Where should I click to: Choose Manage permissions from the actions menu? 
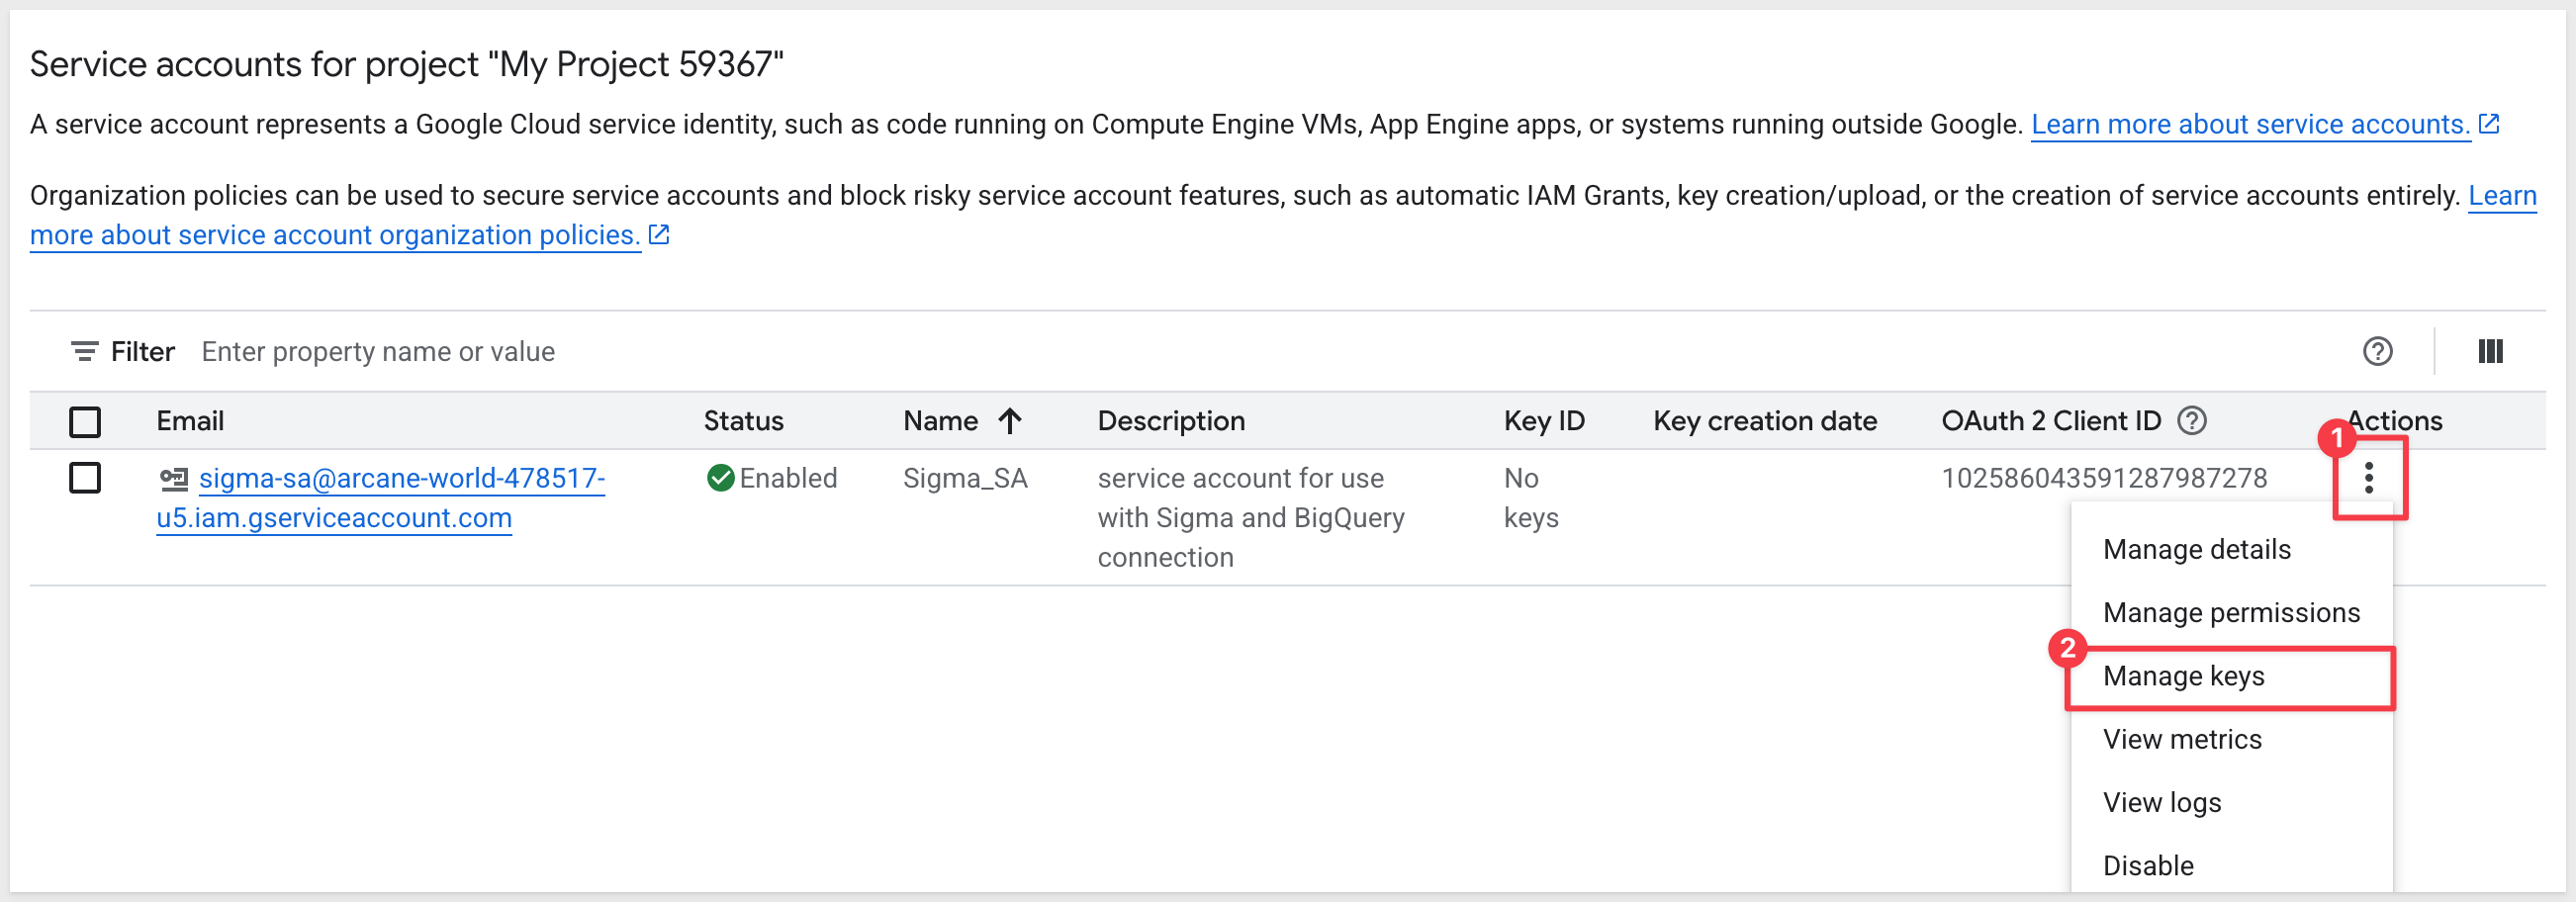click(x=2230, y=612)
